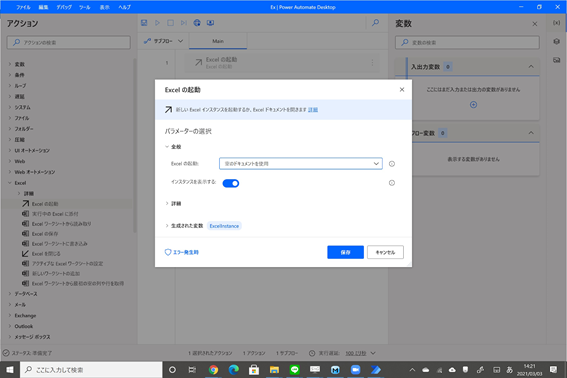Click the run flow play icon
The height and width of the screenshot is (378, 567).
click(157, 23)
